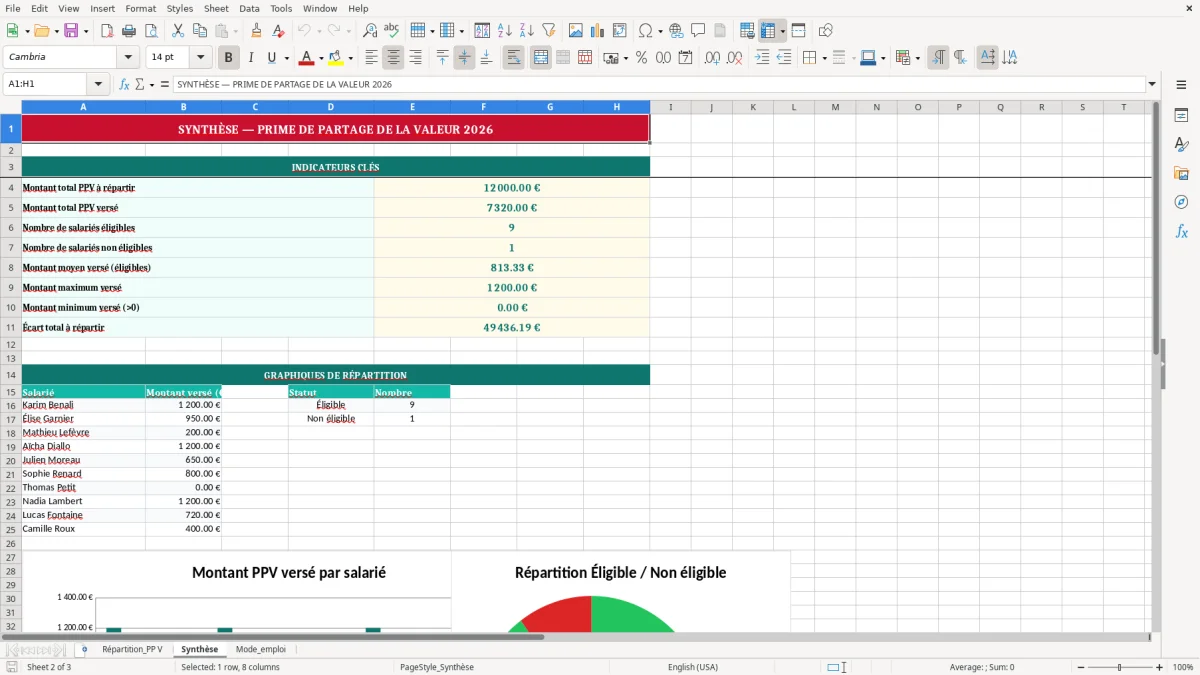The height and width of the screenshot is (675, 1200).
Task: Open the Font Color dropdown arrow
Action: (321, 58)
